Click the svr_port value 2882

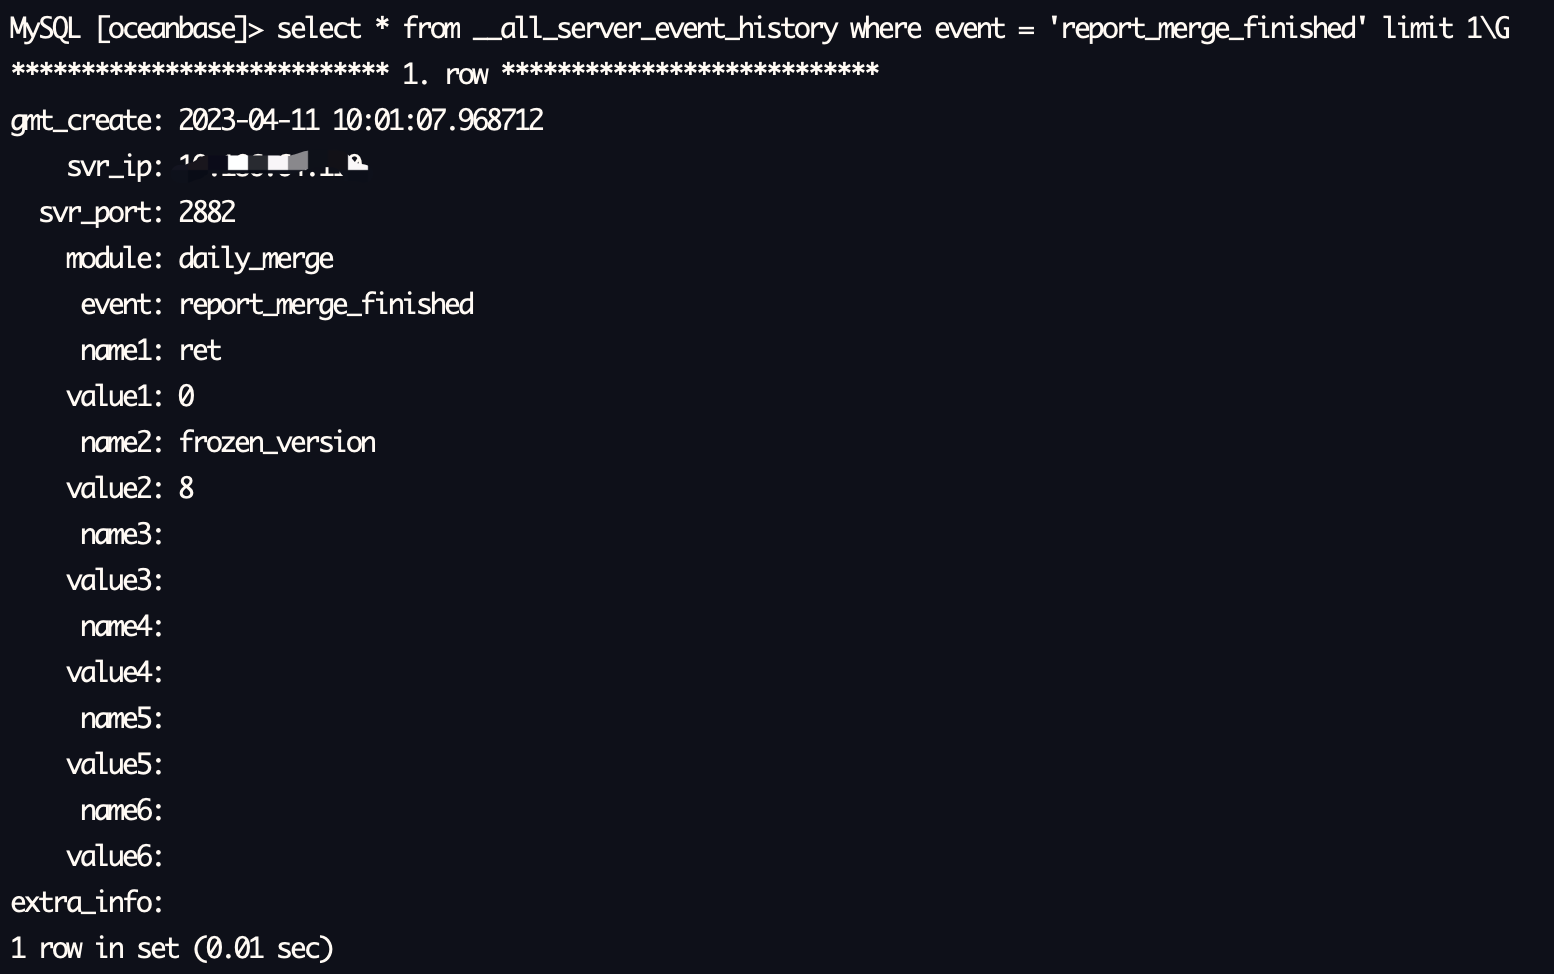coord(207,212)
